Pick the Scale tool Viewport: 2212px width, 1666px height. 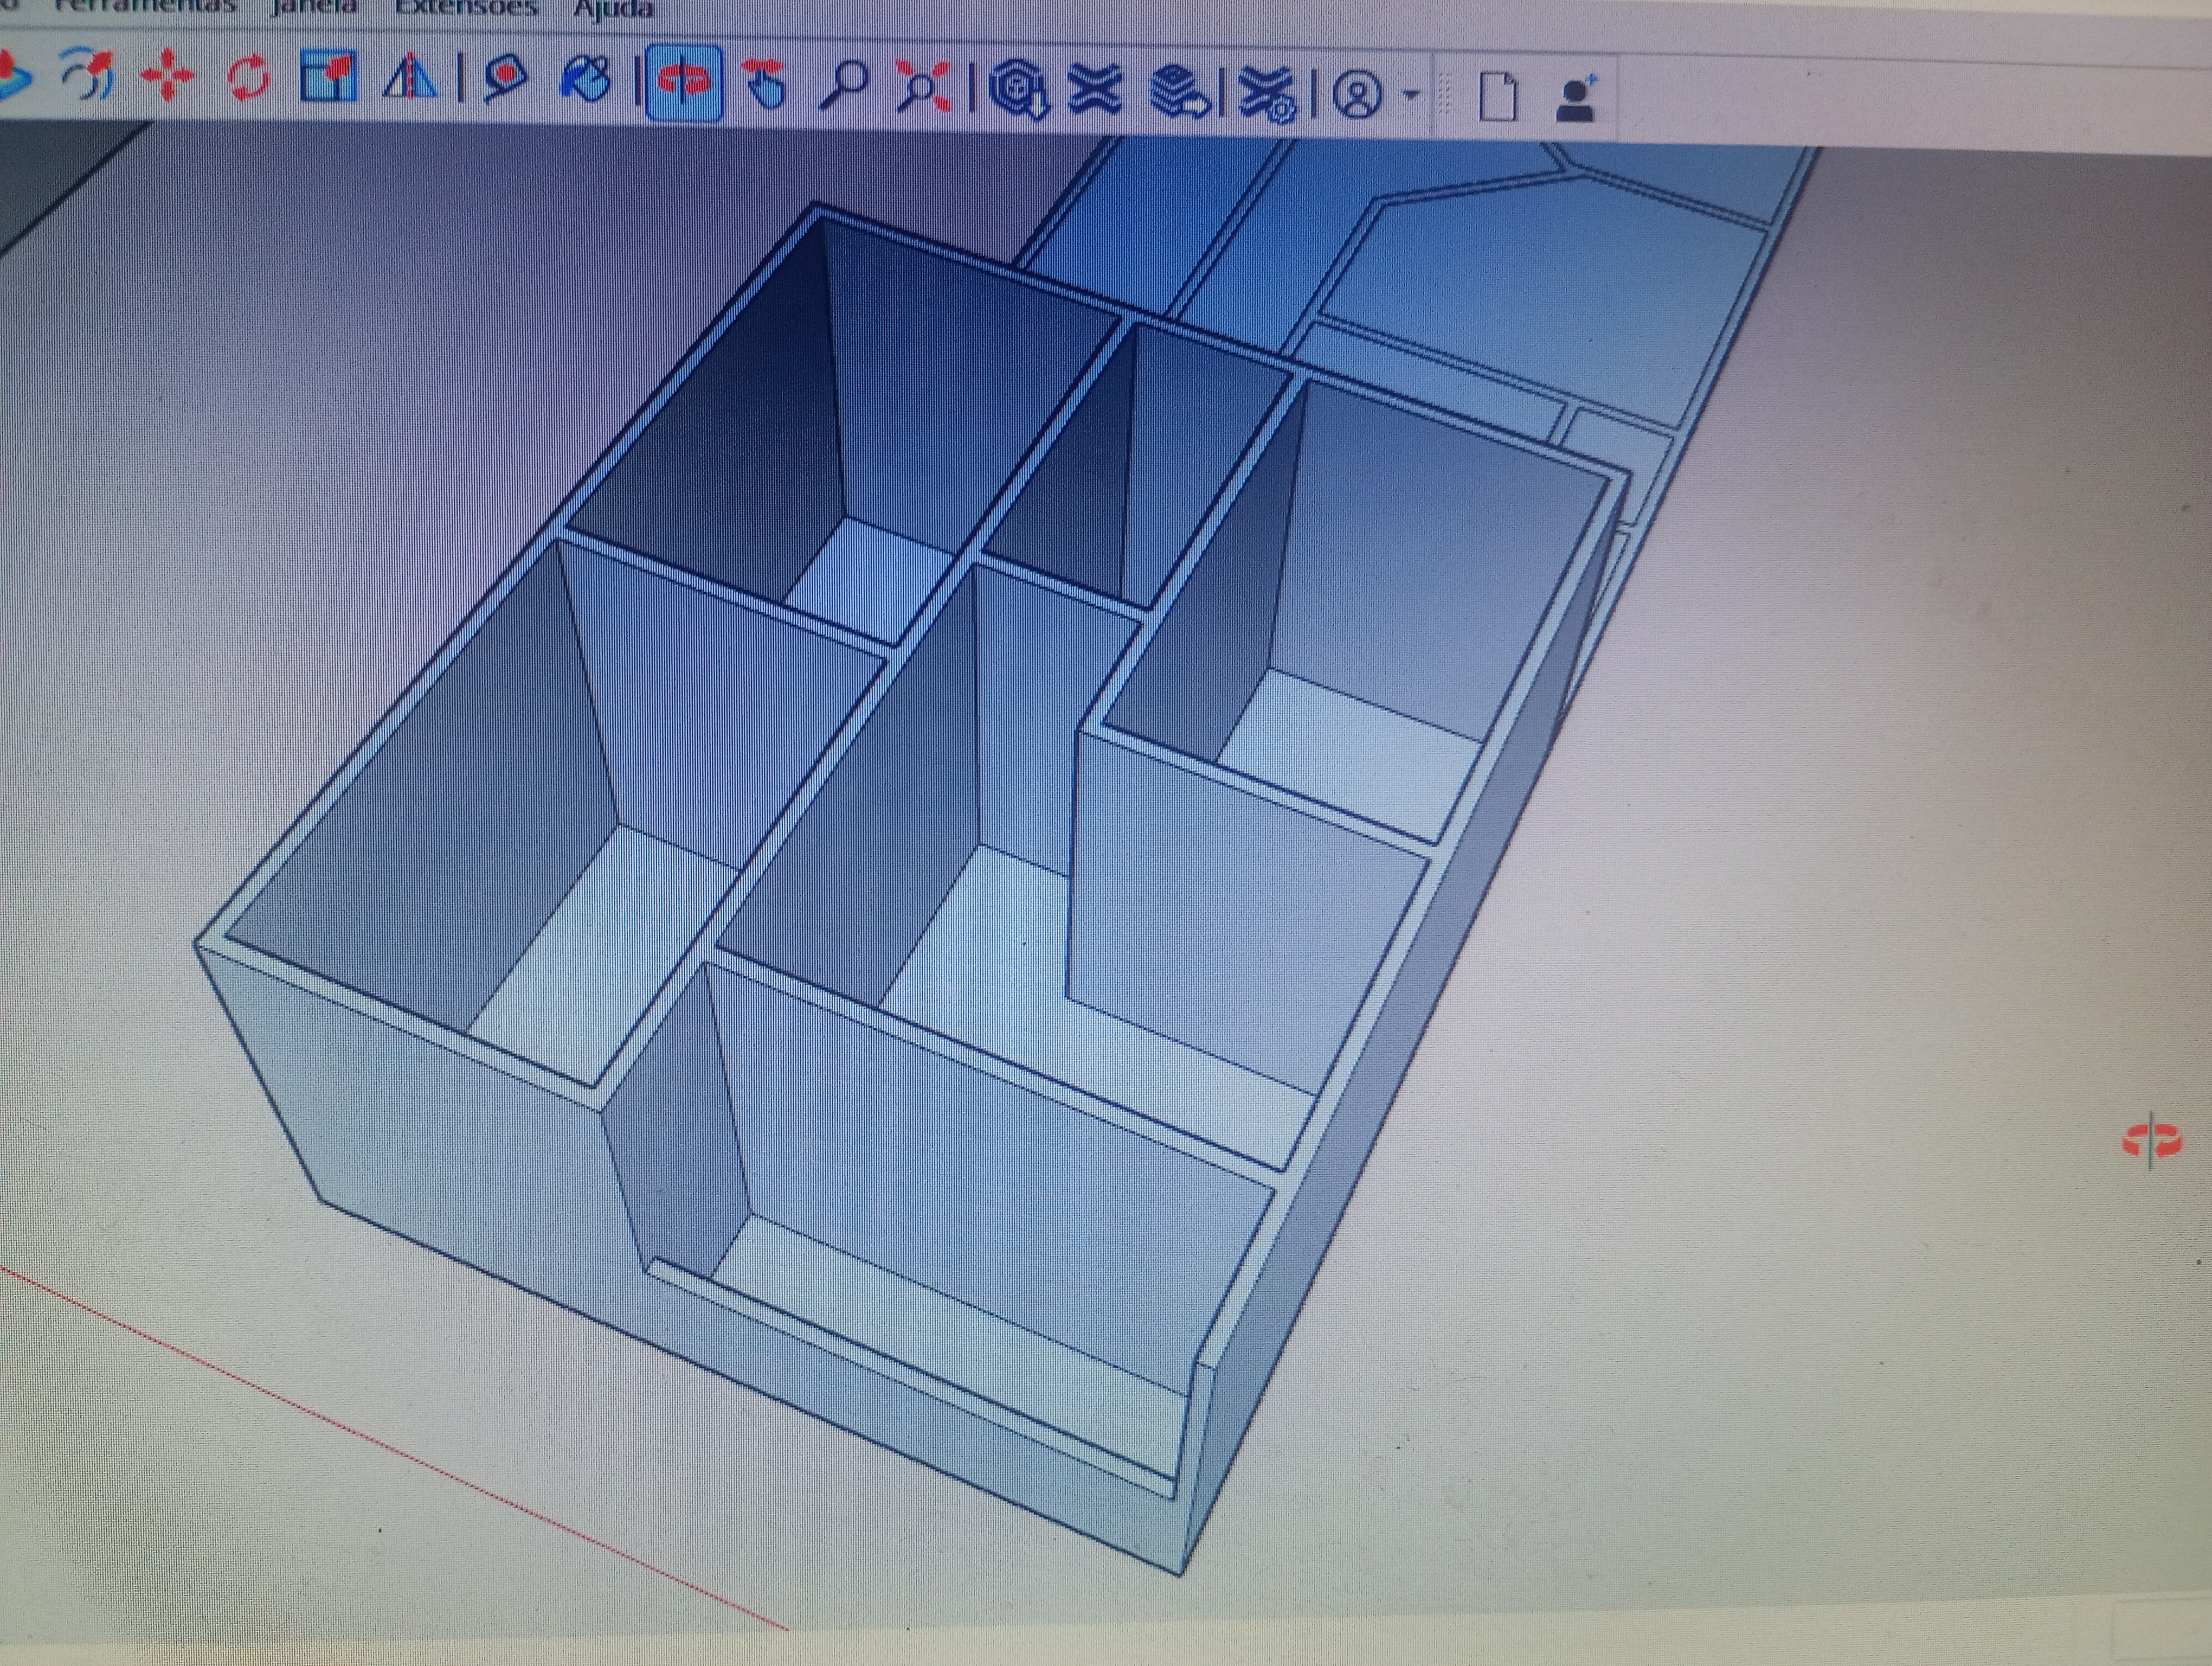(x=328, y=77)
